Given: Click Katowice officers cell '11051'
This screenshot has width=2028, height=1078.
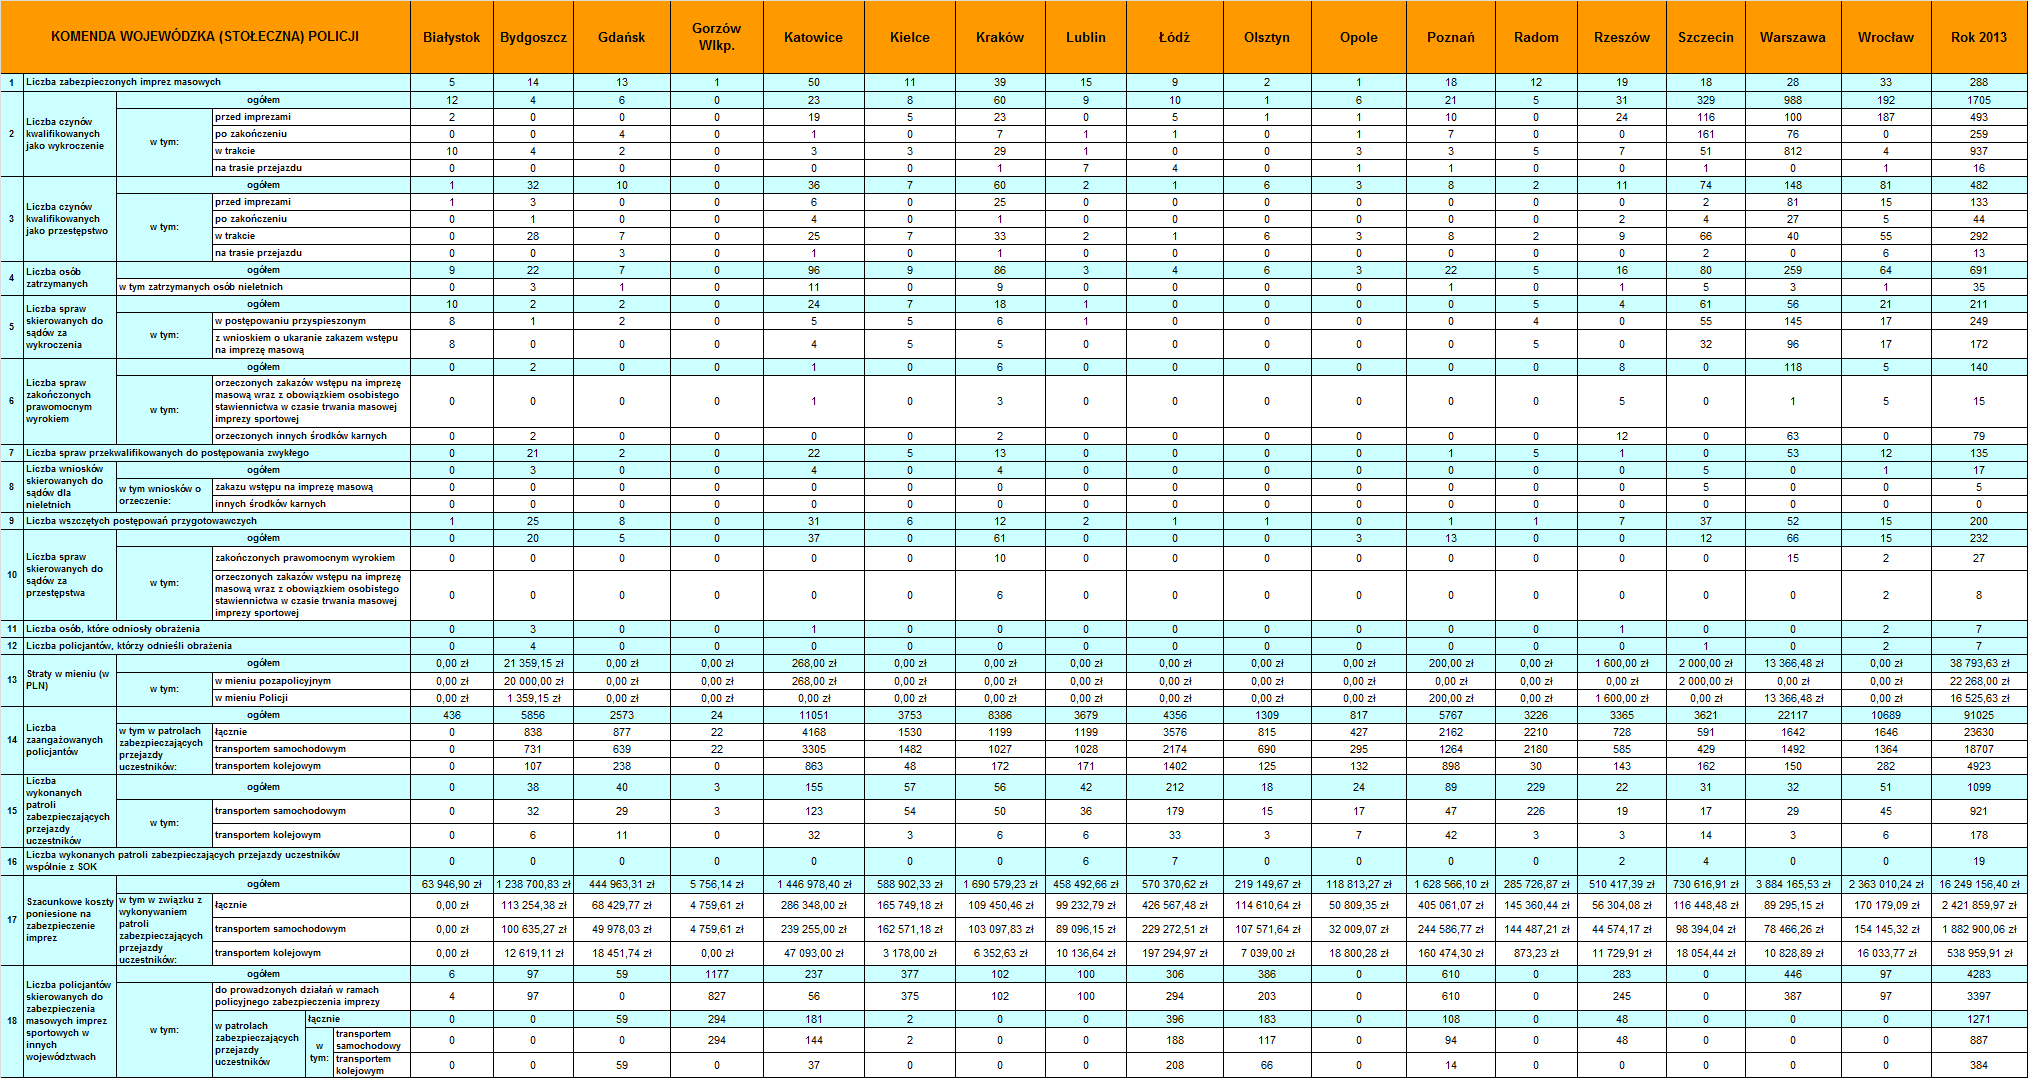Looking at the screenshot, I should (813, 715).
